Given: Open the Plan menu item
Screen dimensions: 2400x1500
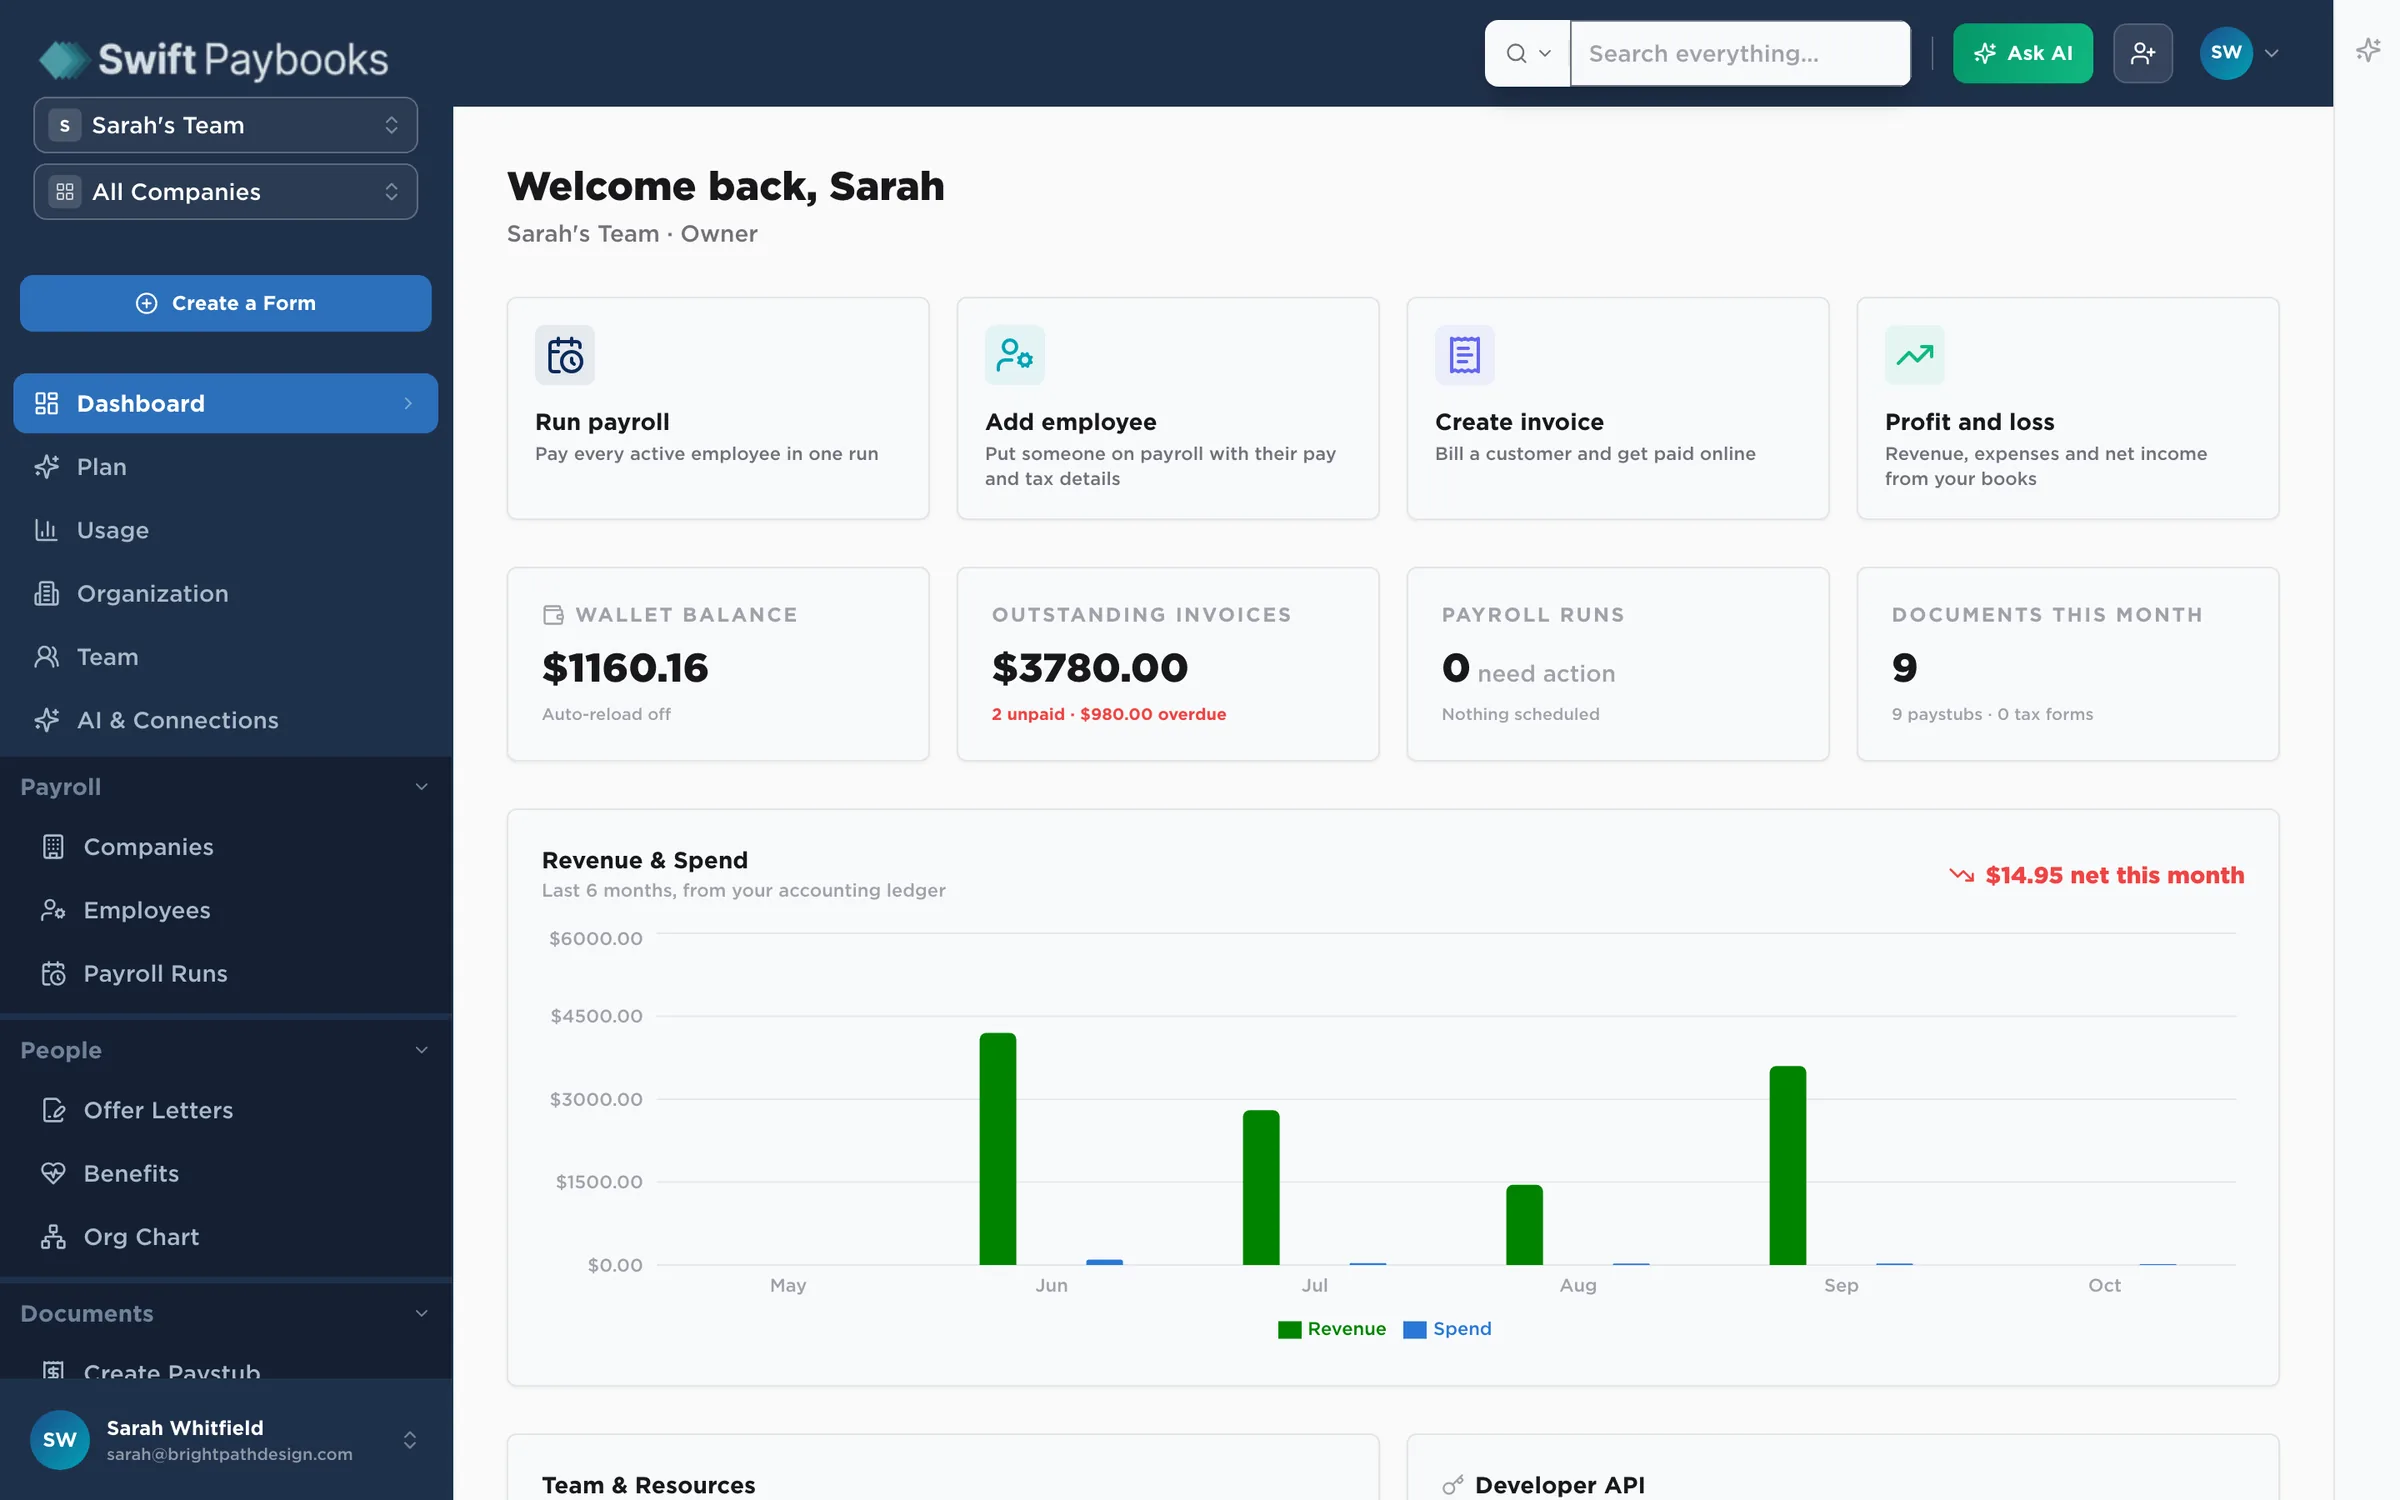Looking at the screenshot, I should coord(226,466).
